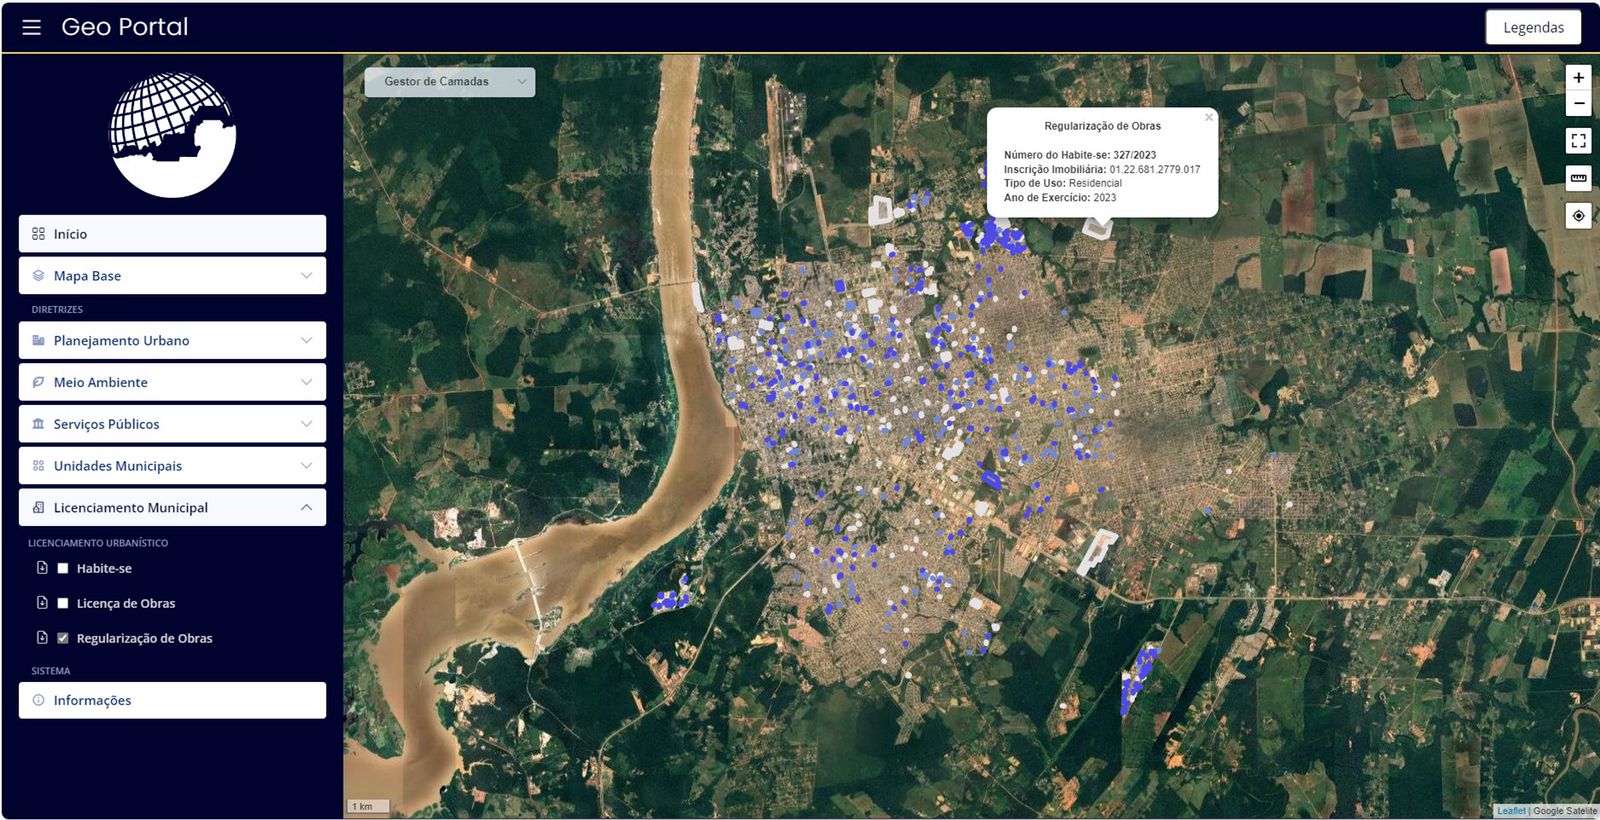Locate my position on map
This screenshot has height=820, width=1600.
click(x=1578, y=216)
